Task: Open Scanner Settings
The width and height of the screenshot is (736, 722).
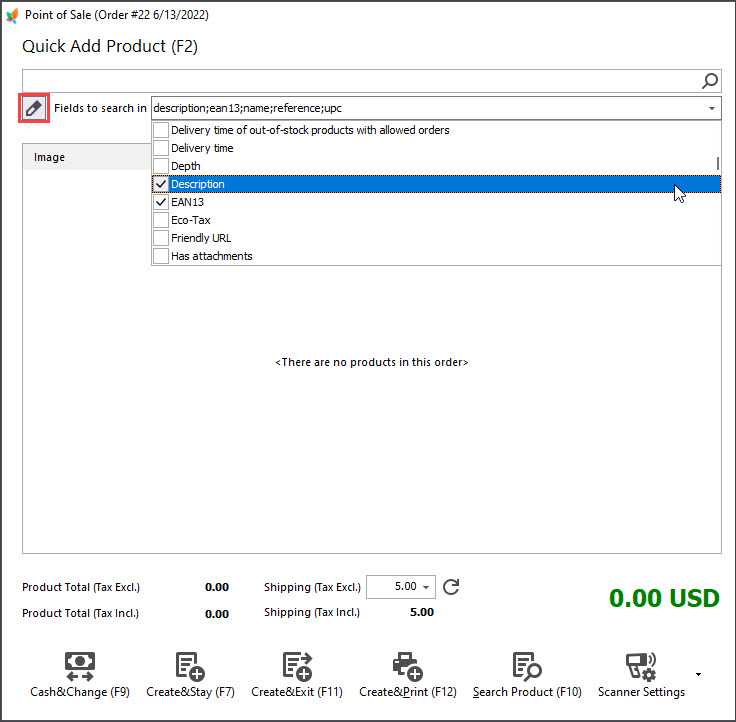Action: click(641, 675)
